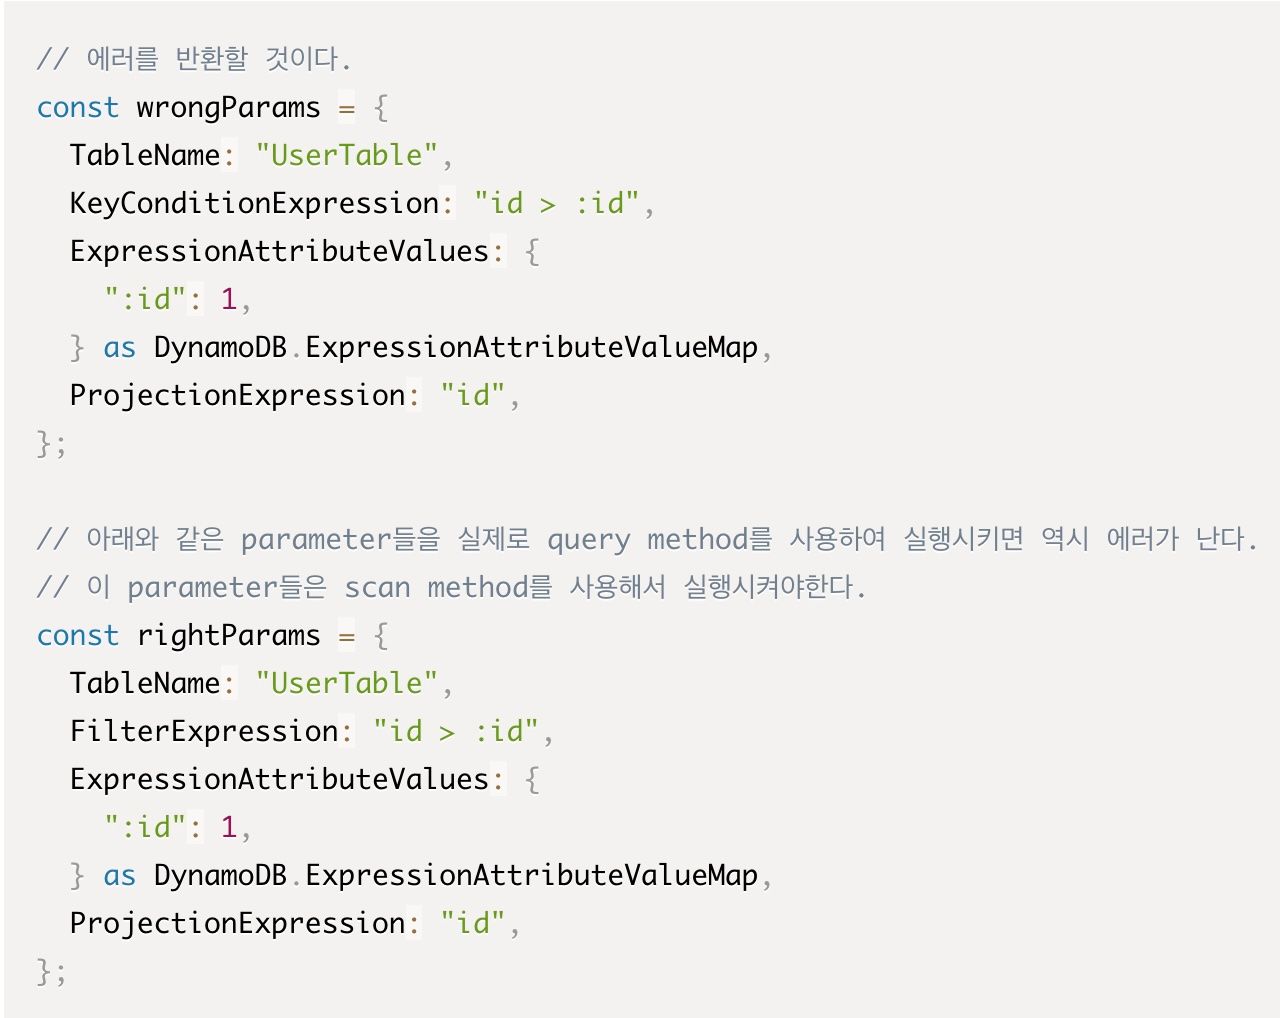Click second DynamoDB.ExpressionAttributeValueMap type
1280x1018 pixels.
tap(456, 875)
